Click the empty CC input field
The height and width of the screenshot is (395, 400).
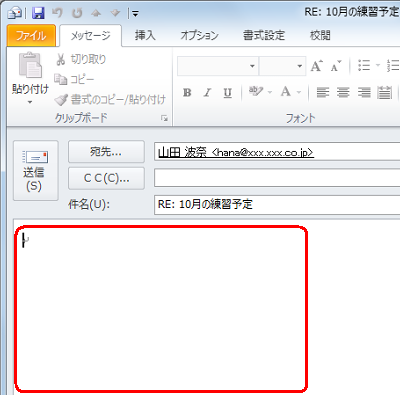[x=277, y=178]
